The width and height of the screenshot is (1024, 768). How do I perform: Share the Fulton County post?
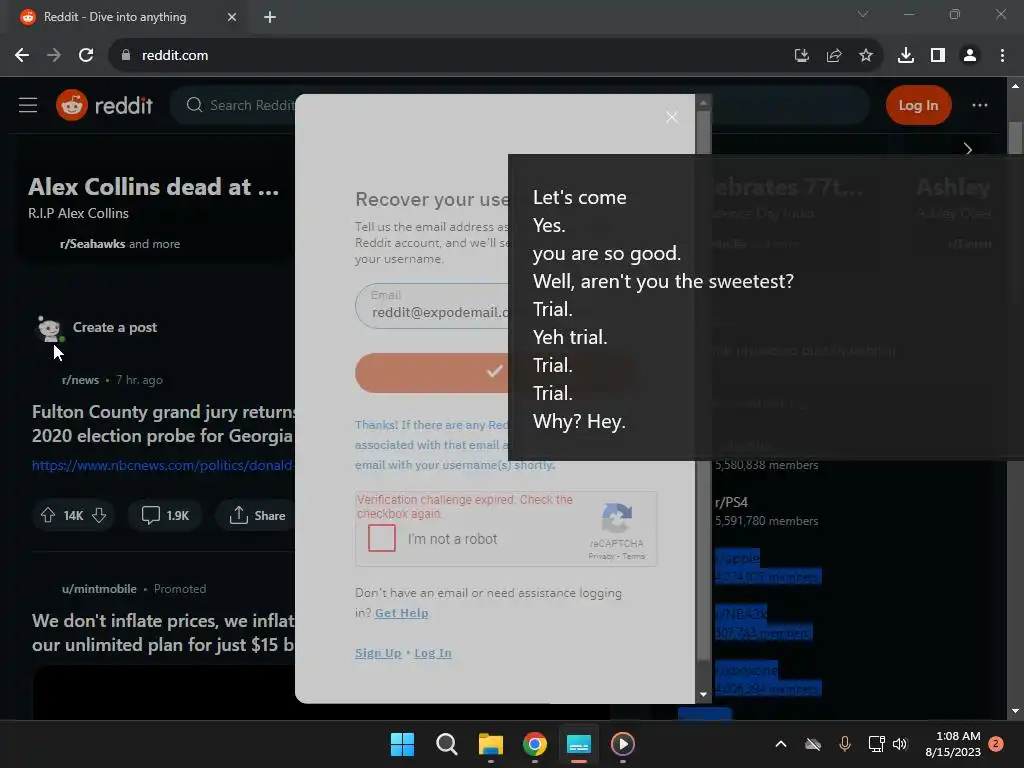(x=257, y=515)
